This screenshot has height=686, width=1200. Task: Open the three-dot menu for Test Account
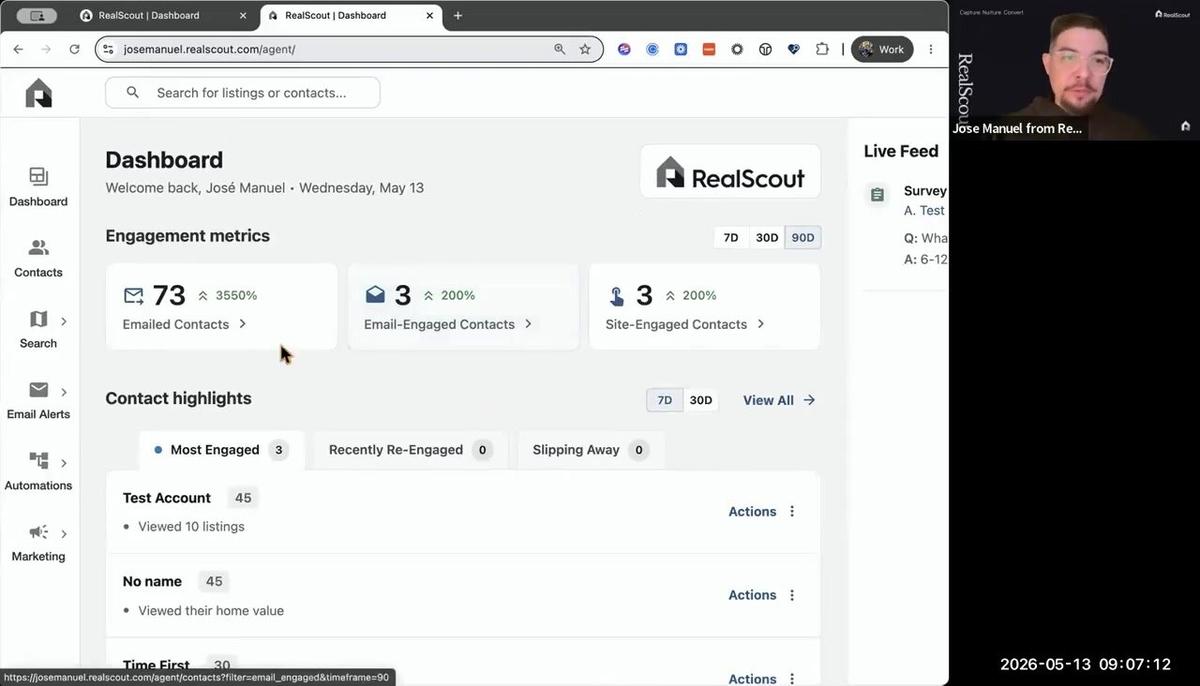[792, 511]
